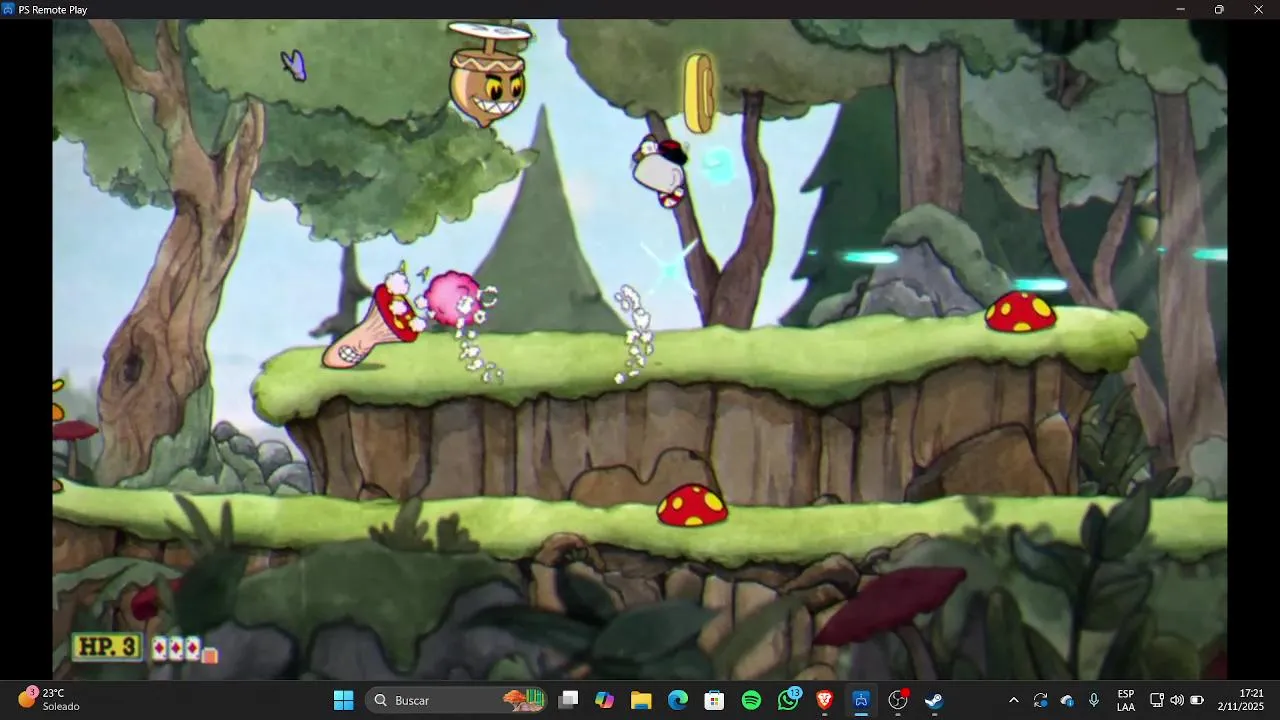This screenshot has width=1280, height=720.
Task: Open network status tray icon
Action: coord(1157,700)
